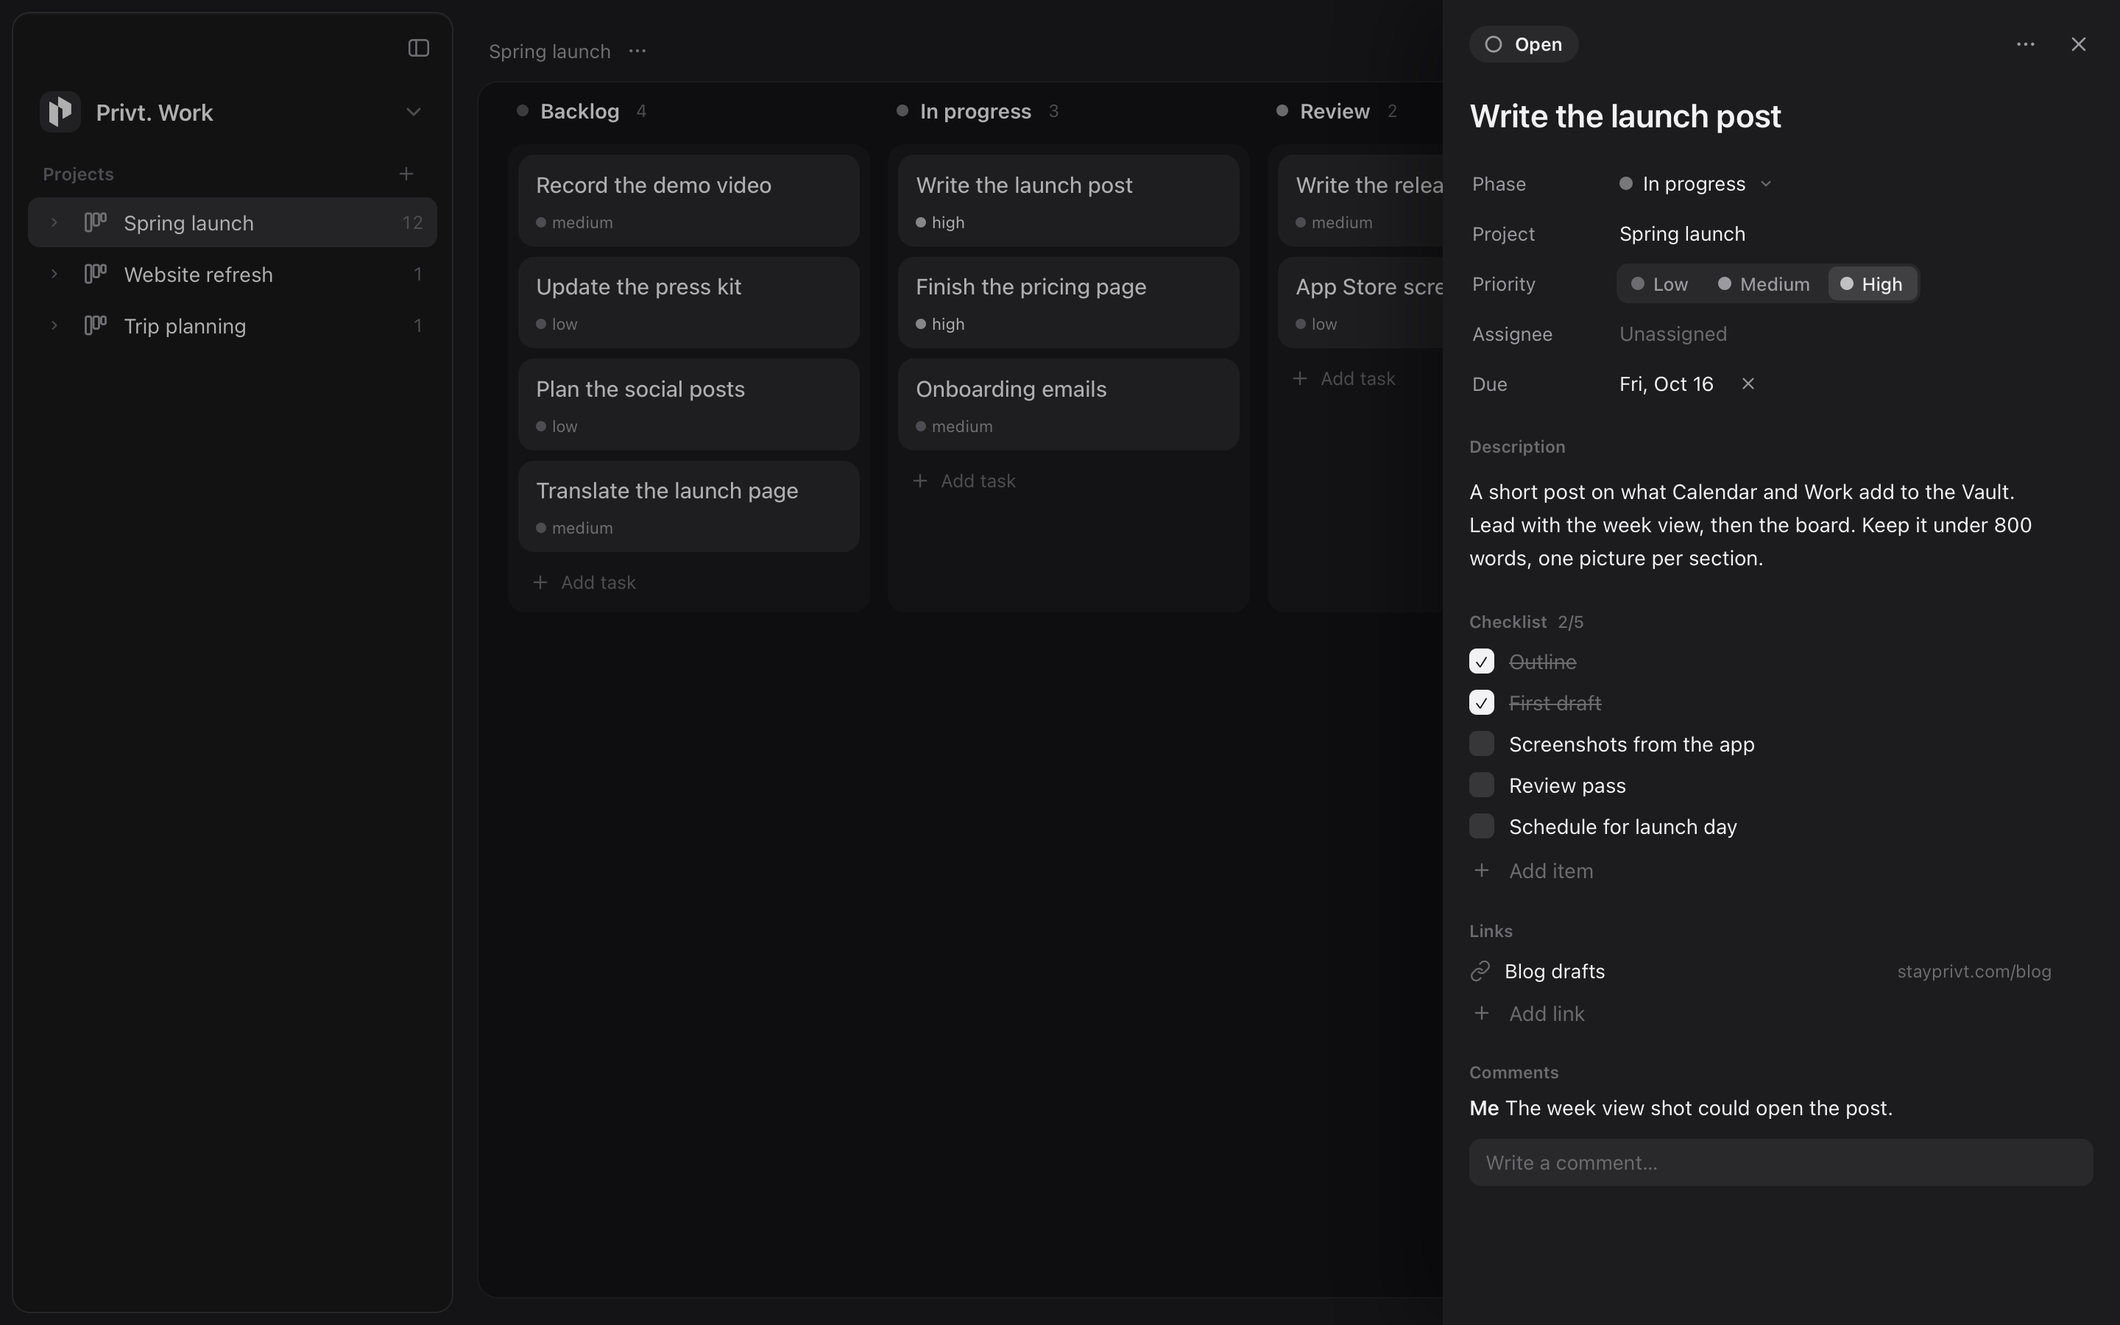The width and height of the screenshot is (2120, 1325).
Task: Open the Record the demo video card
Action: point(688,200)
